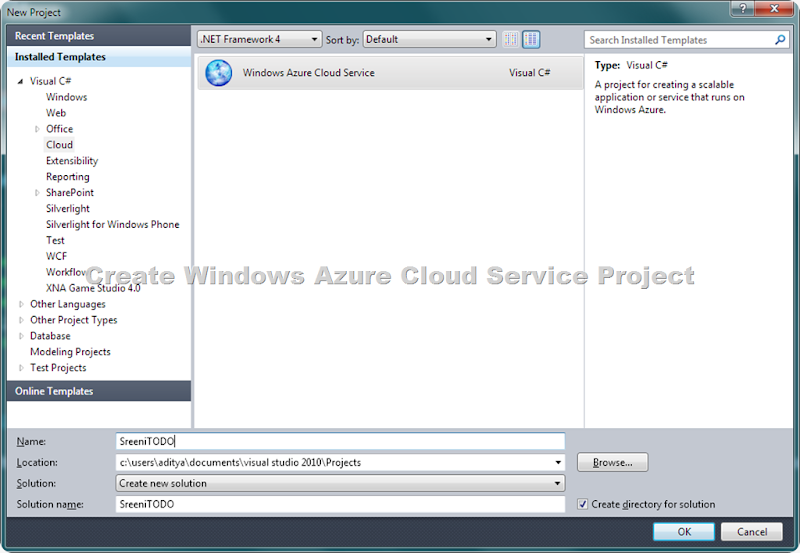The height and width of the screenshot is (553, 800).
Task: Click the Browse... button
Action: (613, 462)
